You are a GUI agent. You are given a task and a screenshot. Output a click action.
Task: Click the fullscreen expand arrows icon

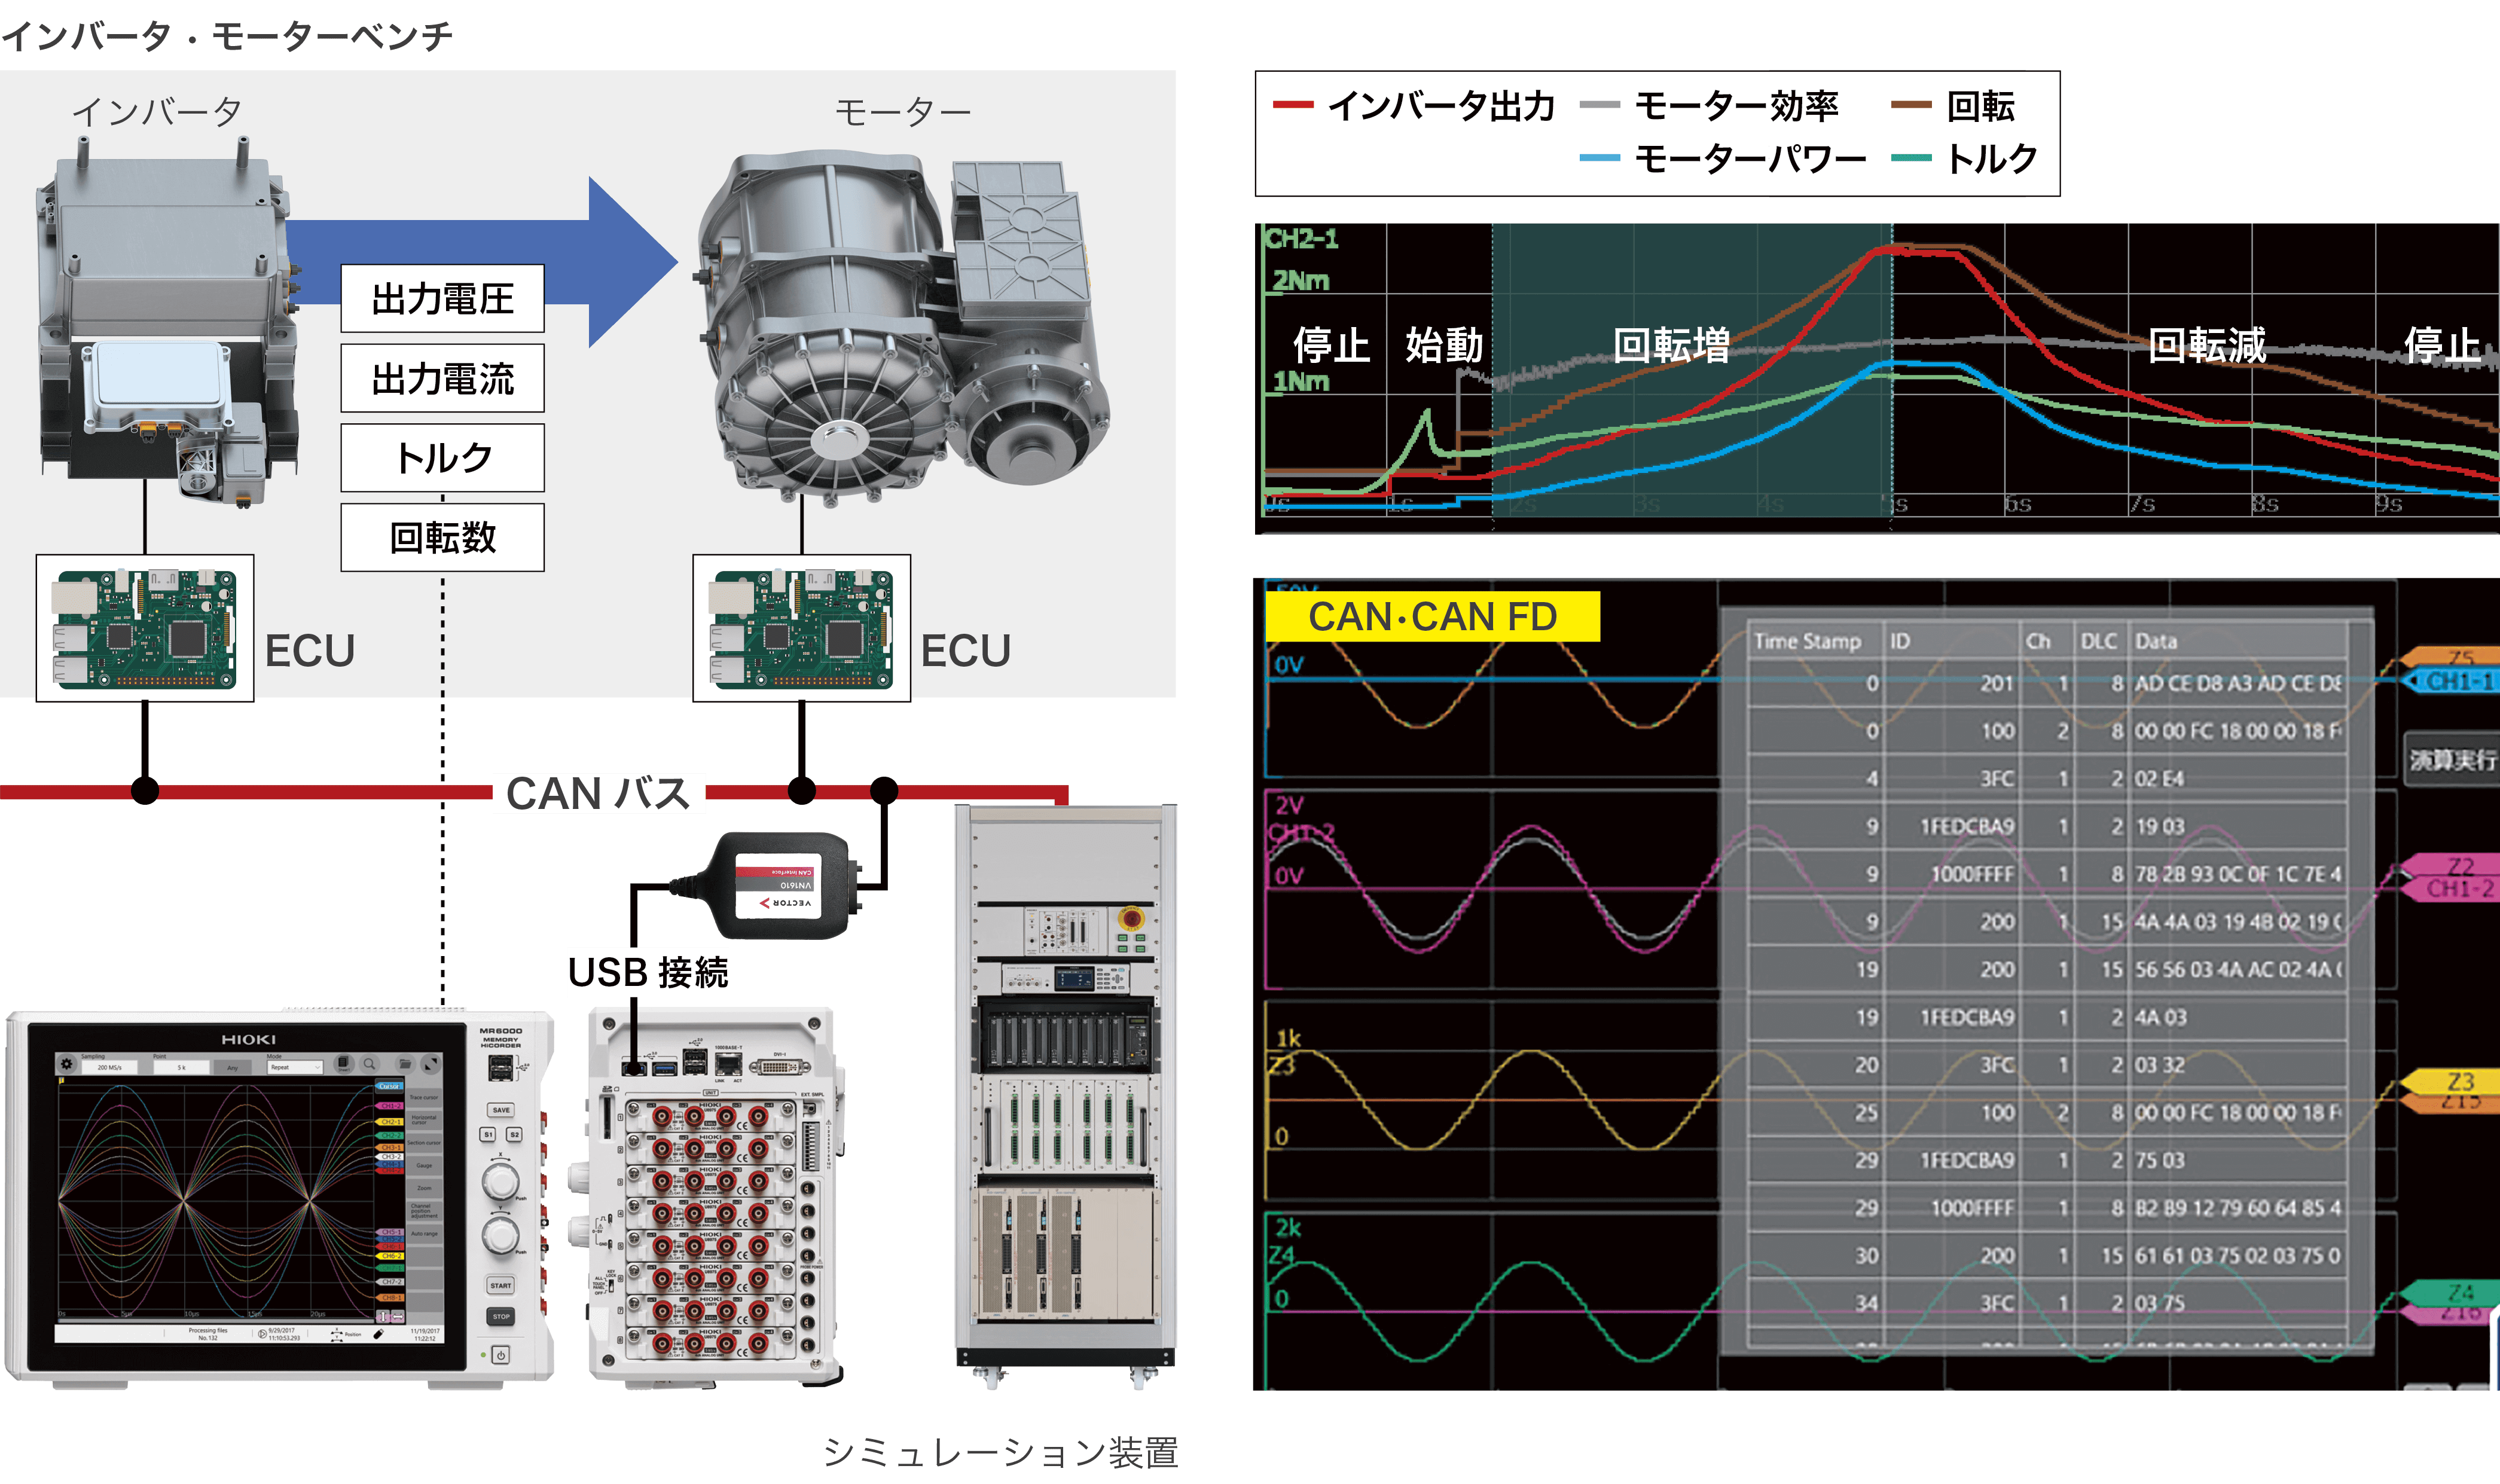click(x=431, y=1064)
